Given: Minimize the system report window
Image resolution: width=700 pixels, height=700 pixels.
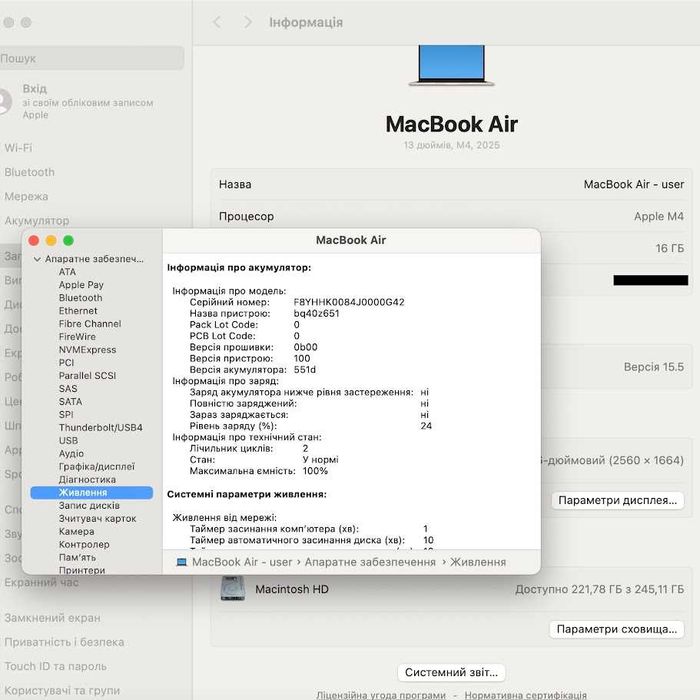Looking at the screenshot, I should (51, 241).
